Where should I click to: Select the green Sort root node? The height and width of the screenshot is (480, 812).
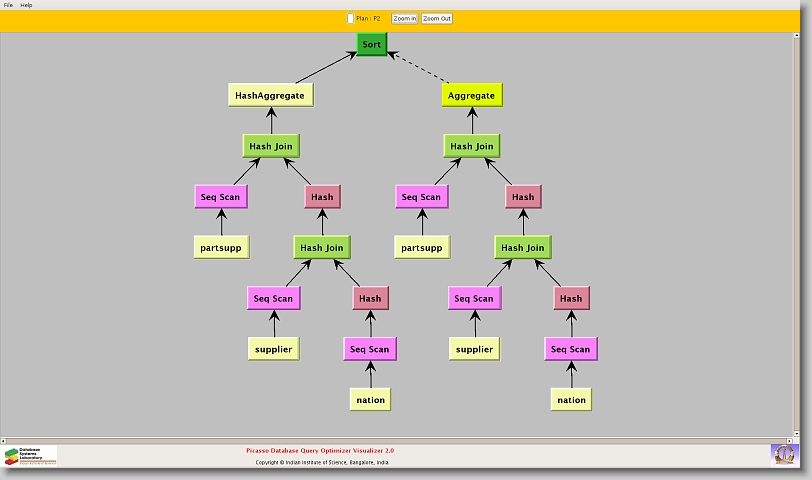[371, 45]
